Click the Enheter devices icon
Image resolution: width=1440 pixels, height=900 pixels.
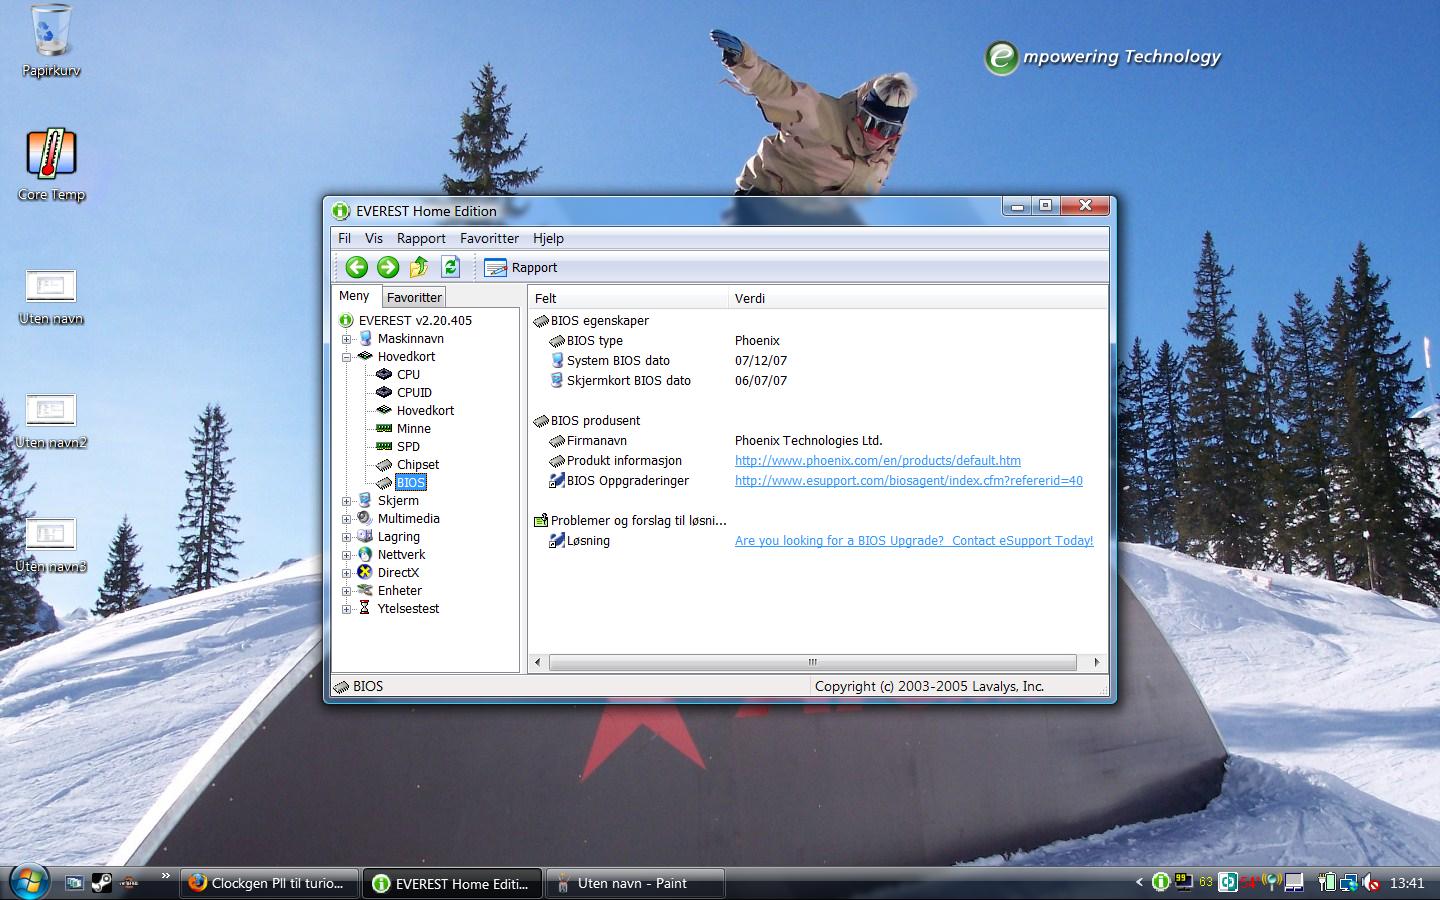(365, 590)
